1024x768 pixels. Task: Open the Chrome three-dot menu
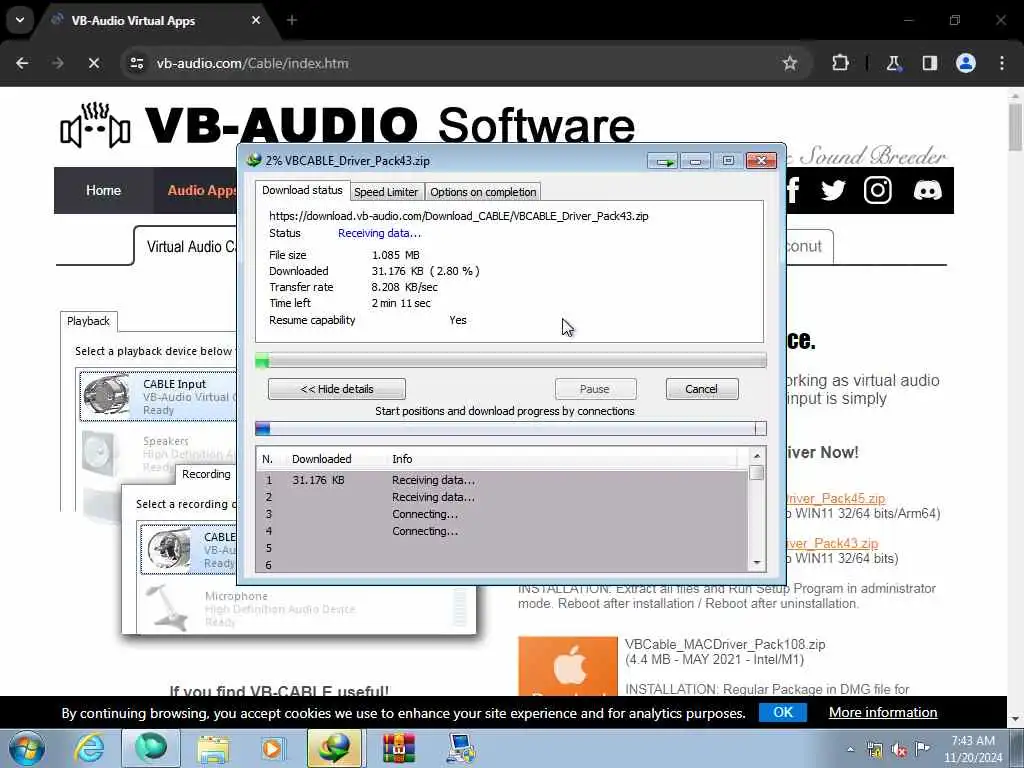pos(1002,63)
